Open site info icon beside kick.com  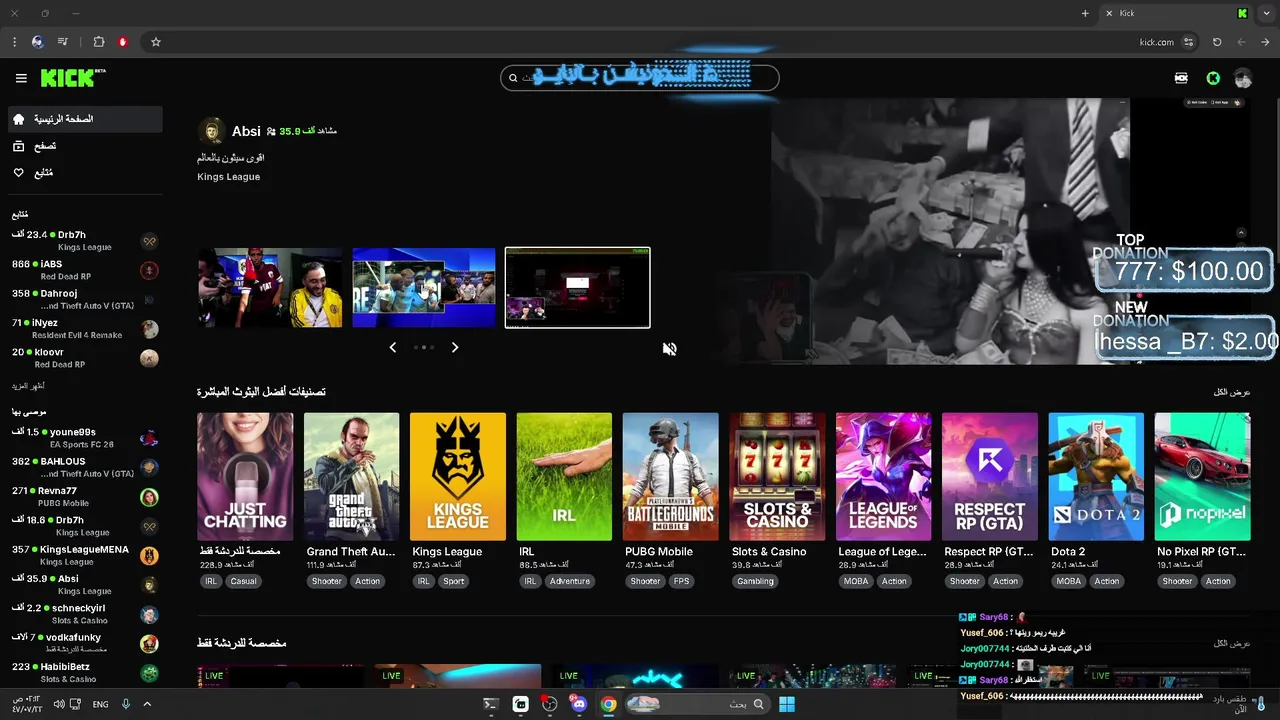click(x=1188, y=42)
